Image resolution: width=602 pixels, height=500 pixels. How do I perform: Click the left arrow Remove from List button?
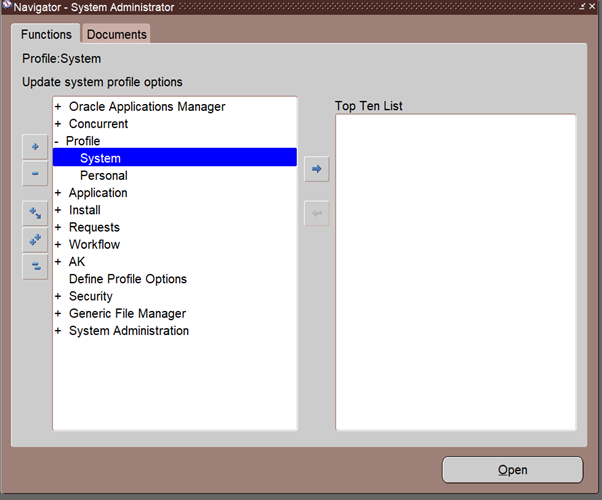316,213
